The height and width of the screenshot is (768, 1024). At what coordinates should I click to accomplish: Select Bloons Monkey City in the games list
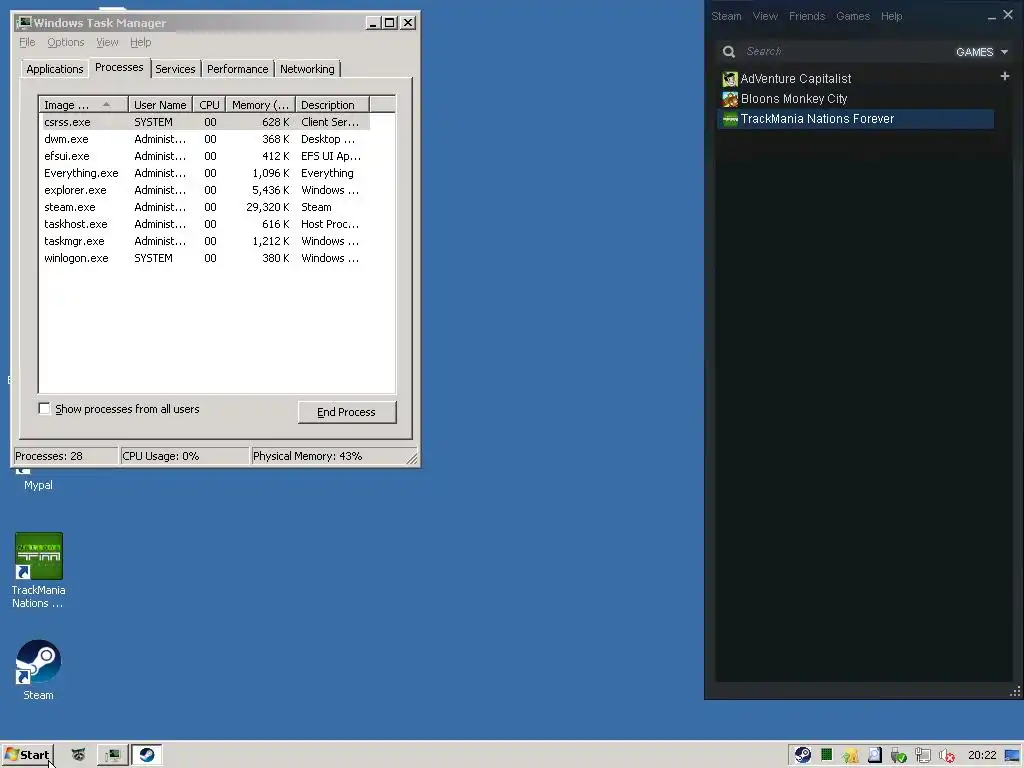(856, 99)
